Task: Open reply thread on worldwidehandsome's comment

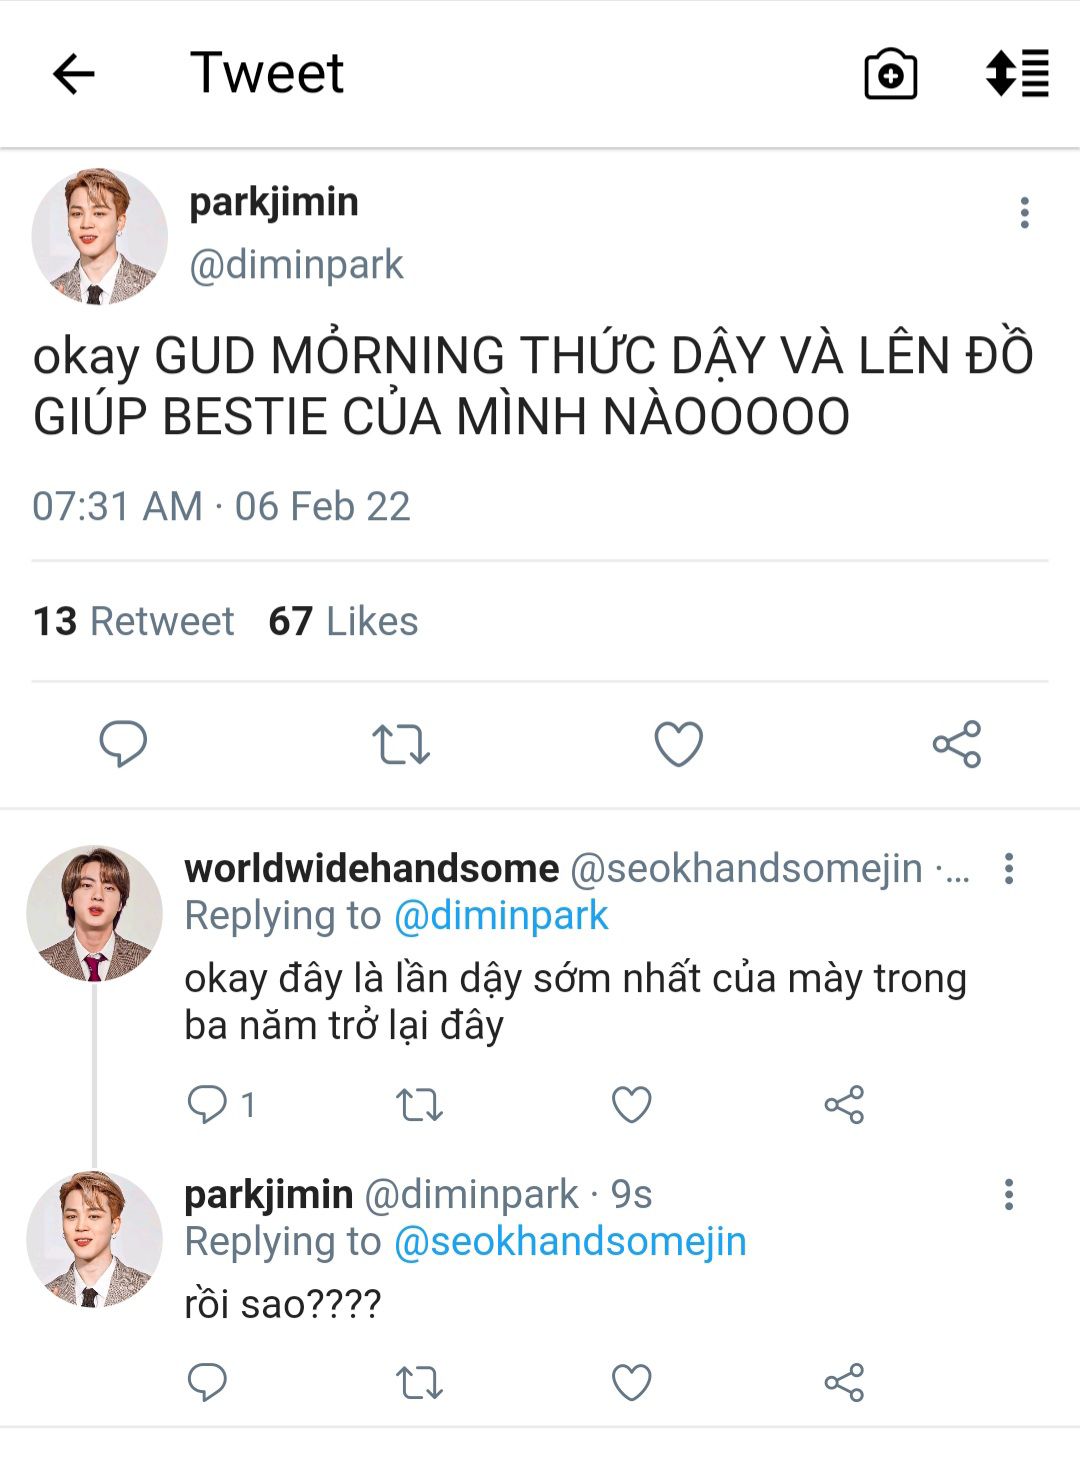Action: (x=208, y=1105)
